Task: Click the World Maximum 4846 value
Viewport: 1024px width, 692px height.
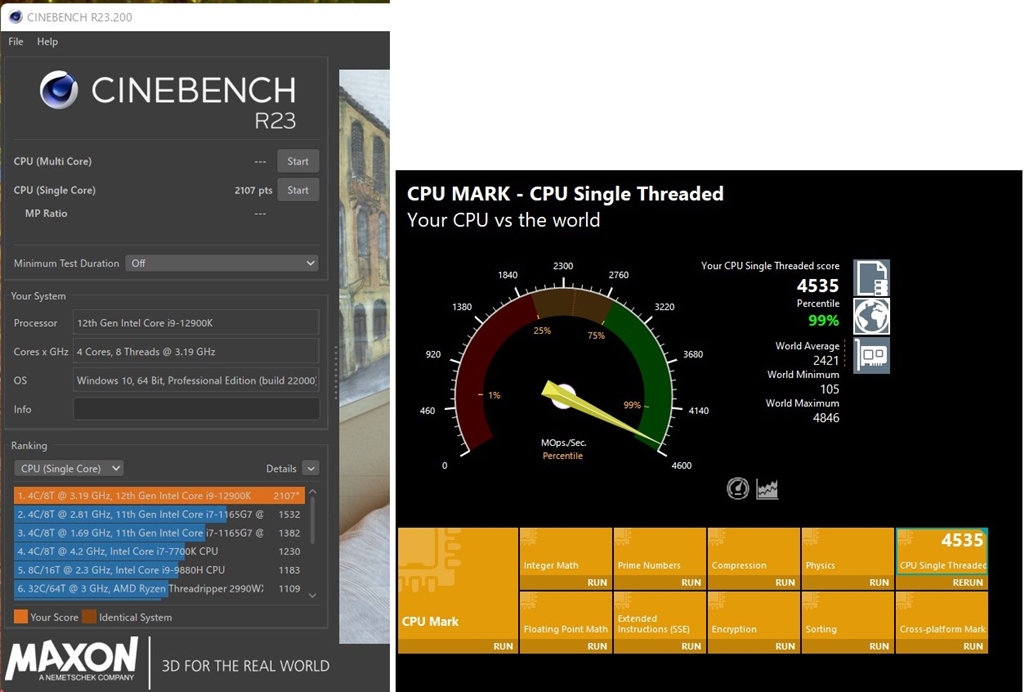Action: tap(826, 418)
